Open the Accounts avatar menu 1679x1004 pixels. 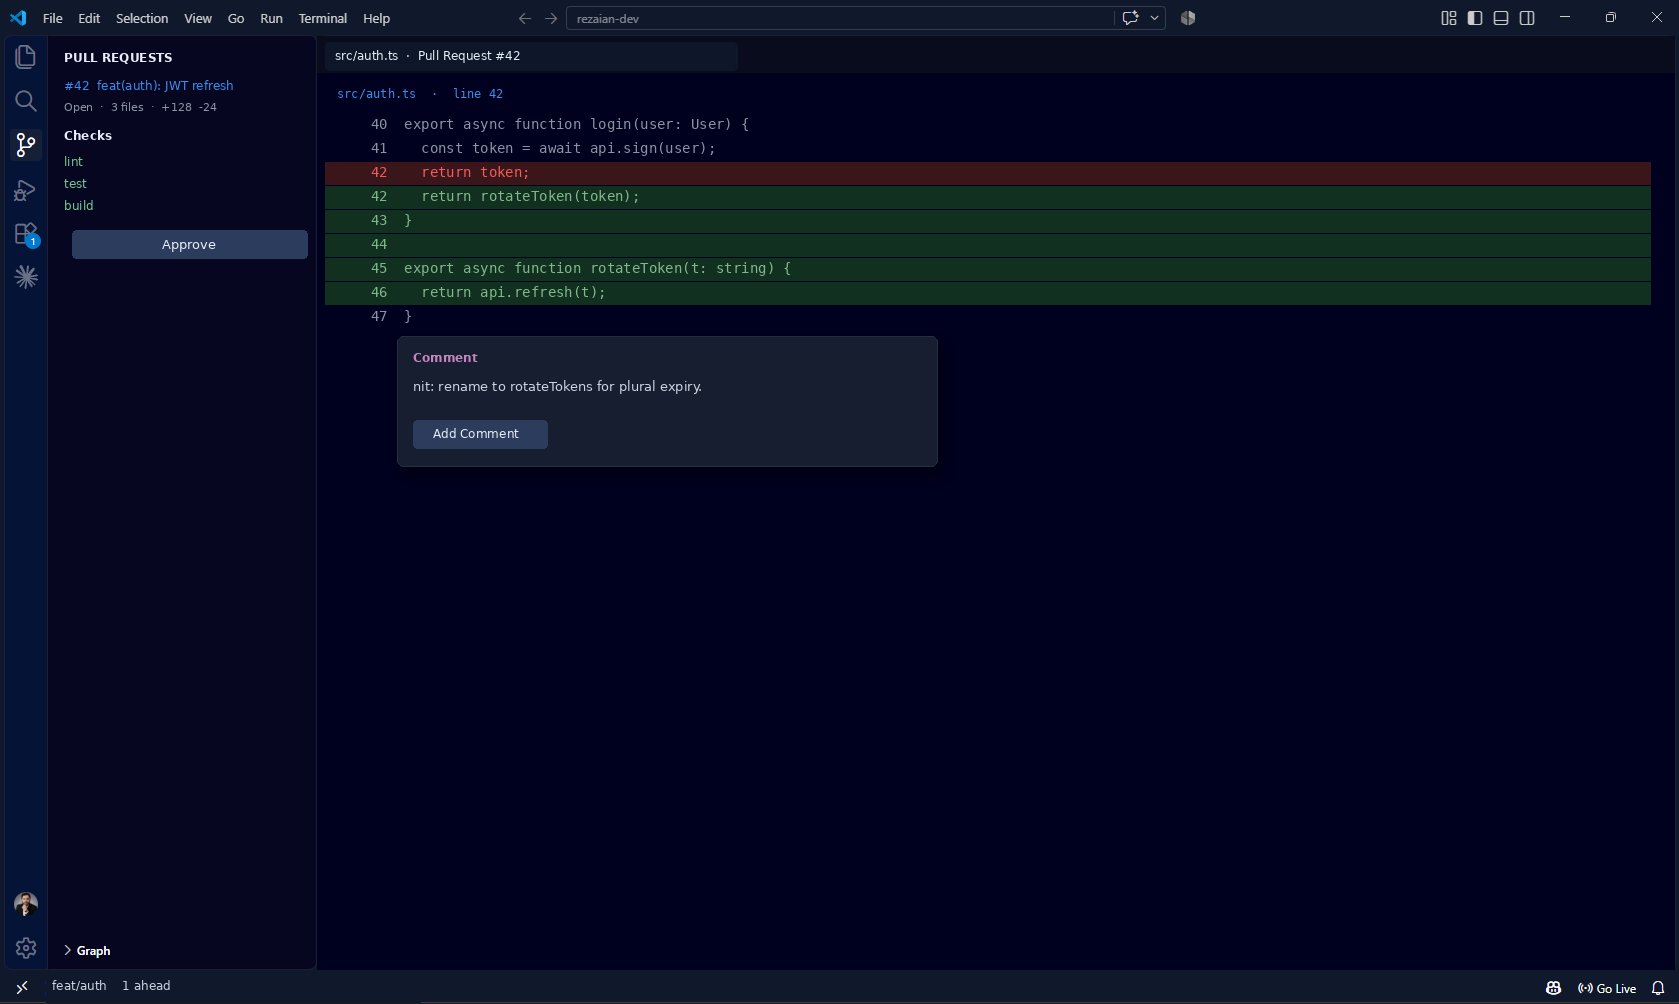point(26,904)
